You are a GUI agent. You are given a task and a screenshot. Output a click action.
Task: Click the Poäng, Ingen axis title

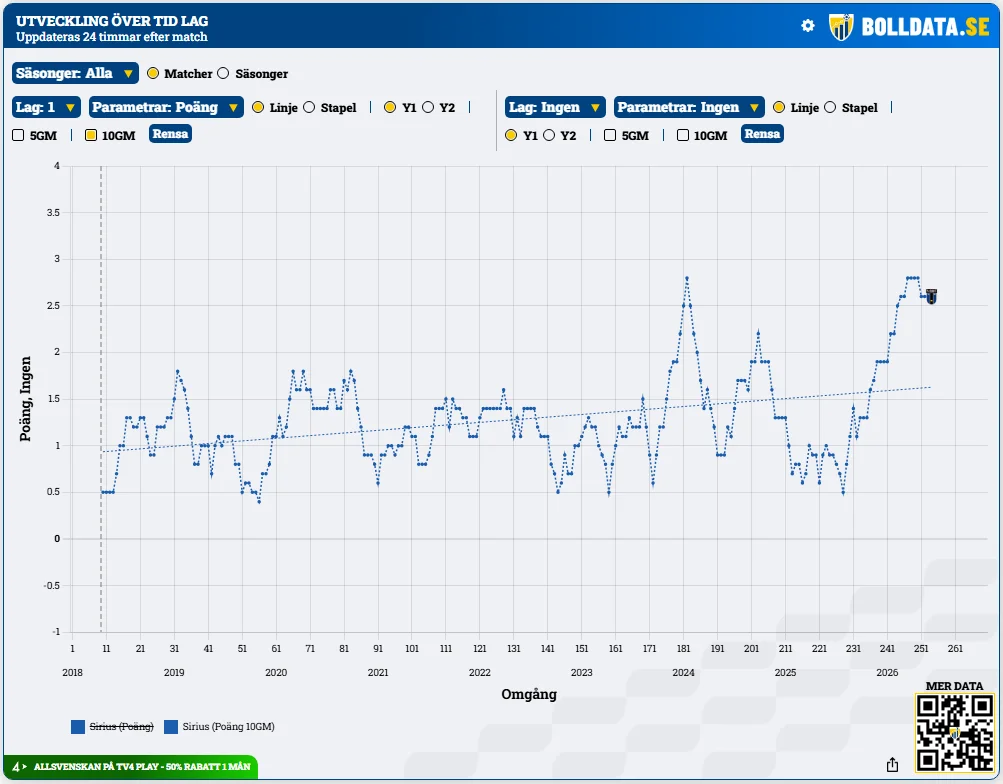click(x=26, y=399)
